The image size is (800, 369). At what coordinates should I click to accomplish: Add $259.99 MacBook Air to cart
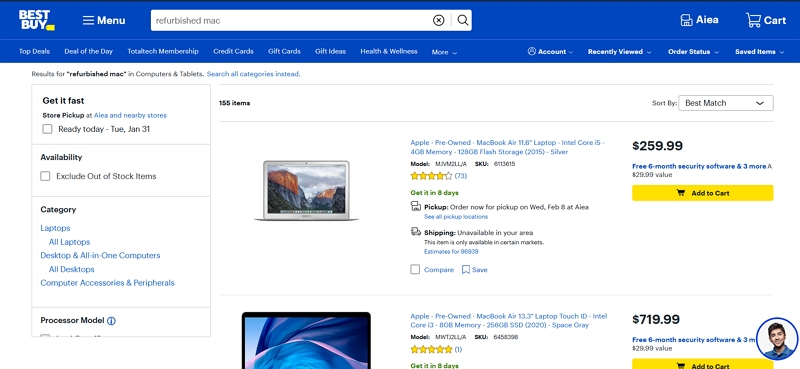[703, 193]
